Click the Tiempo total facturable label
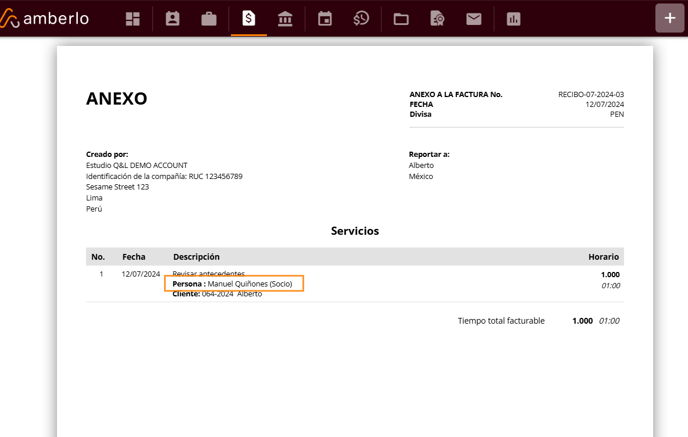The image size is (688, 437). point(501,321)
